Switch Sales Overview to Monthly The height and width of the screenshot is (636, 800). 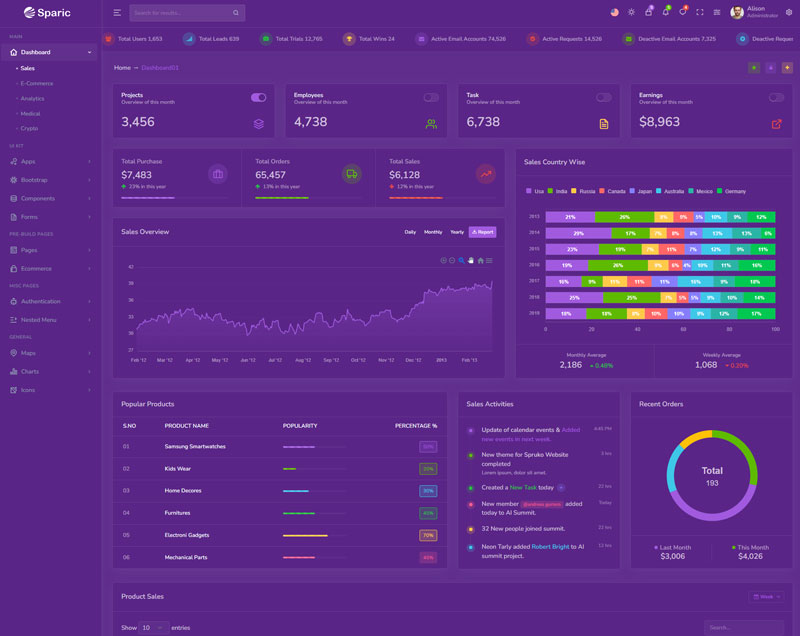tap(433, 232)
